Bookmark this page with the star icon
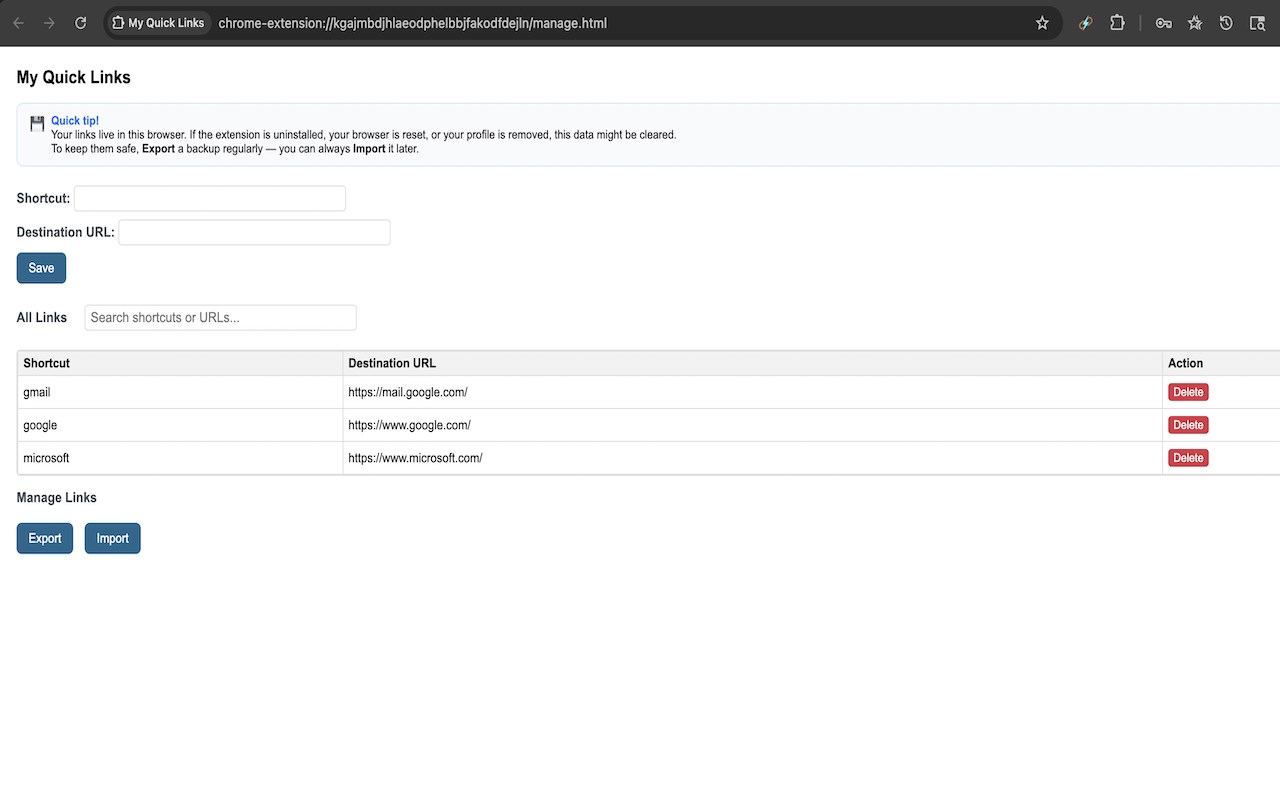1280x800 pixels. 1042,23
